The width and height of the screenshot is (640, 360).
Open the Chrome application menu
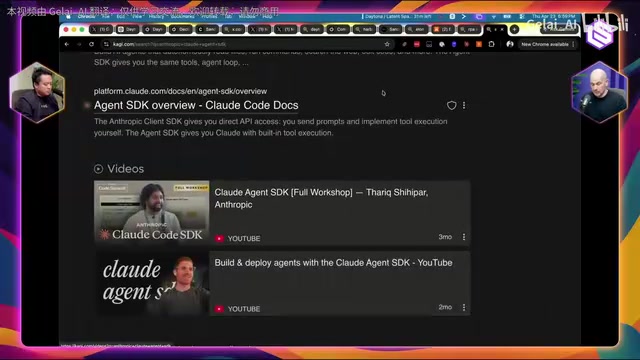coord(86,17)
